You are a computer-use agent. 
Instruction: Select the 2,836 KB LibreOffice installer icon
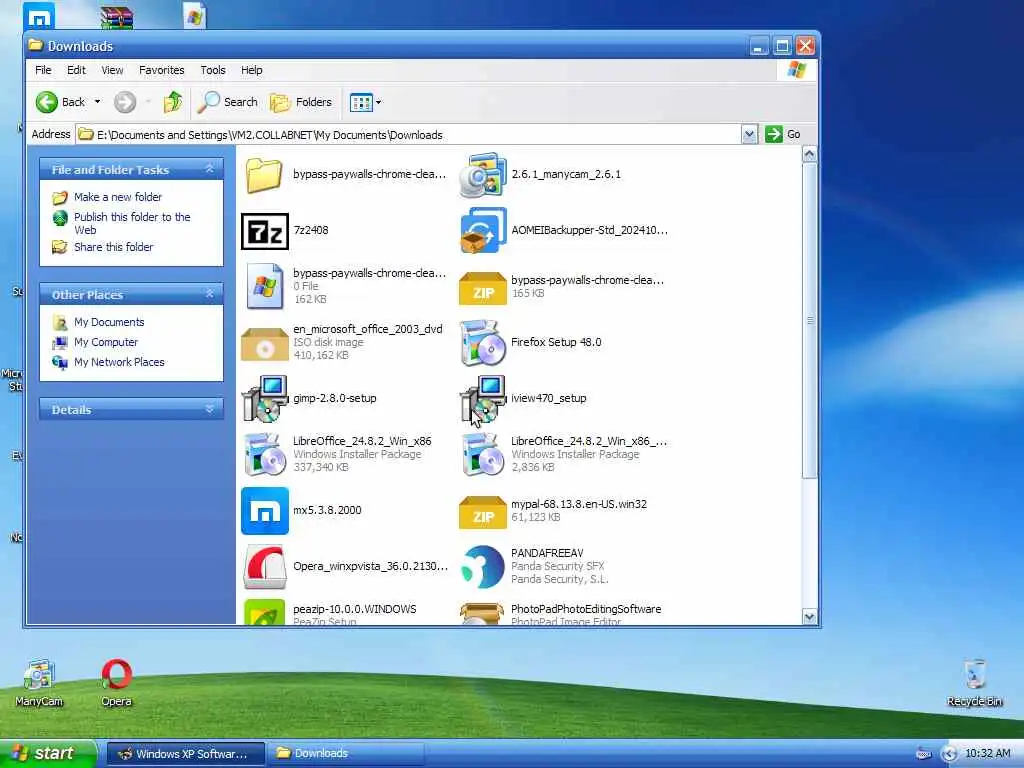[483, 455]
